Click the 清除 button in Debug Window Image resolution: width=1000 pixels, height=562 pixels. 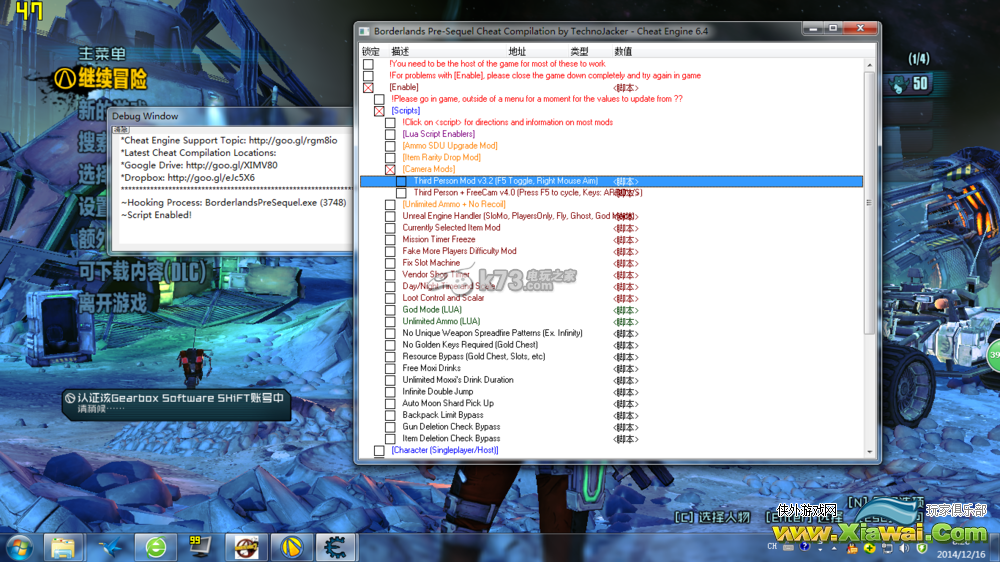(121, 129)
